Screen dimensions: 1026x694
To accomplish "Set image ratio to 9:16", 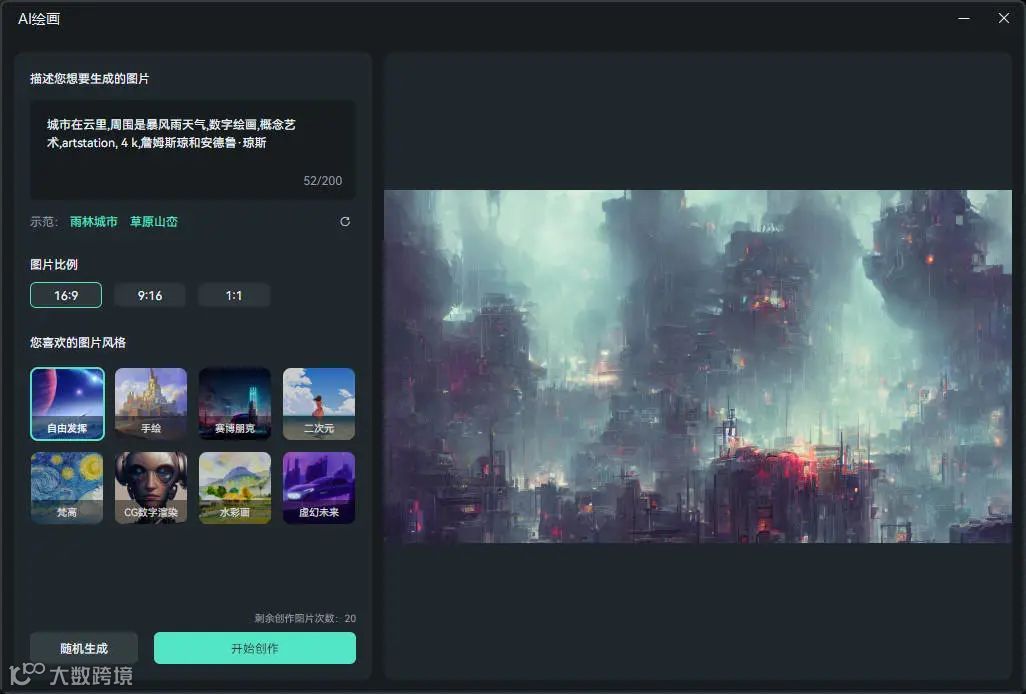I will pos(150,295).
